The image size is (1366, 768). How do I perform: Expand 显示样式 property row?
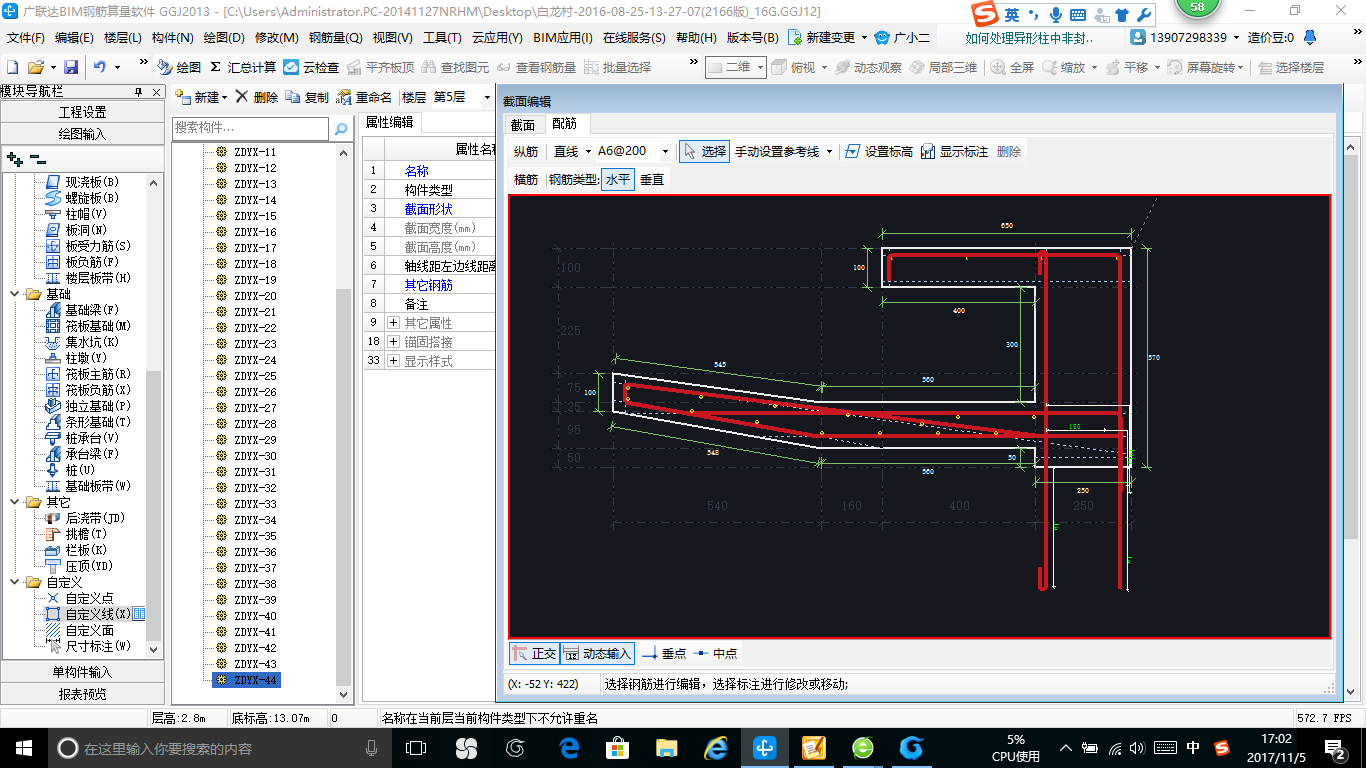(393, 361)
